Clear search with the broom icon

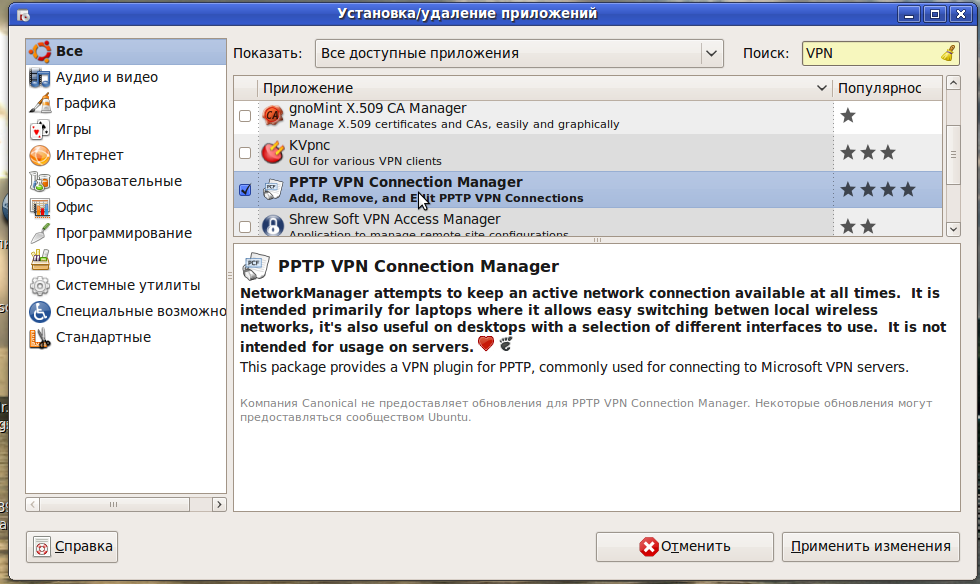point(948,53)
